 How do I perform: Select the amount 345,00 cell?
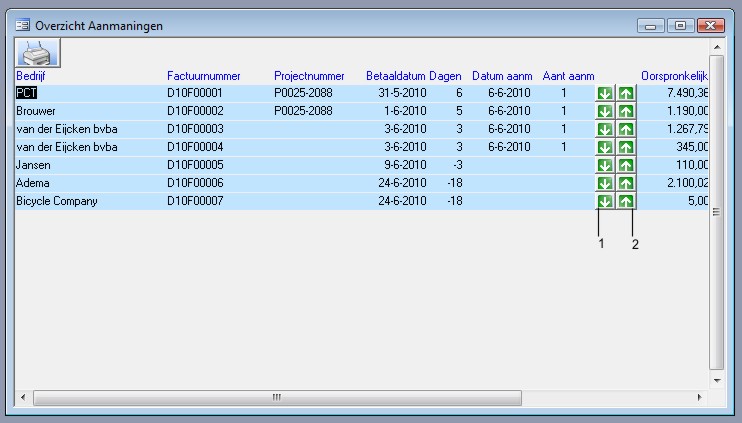pyautogui.click(x=692, y=147)
